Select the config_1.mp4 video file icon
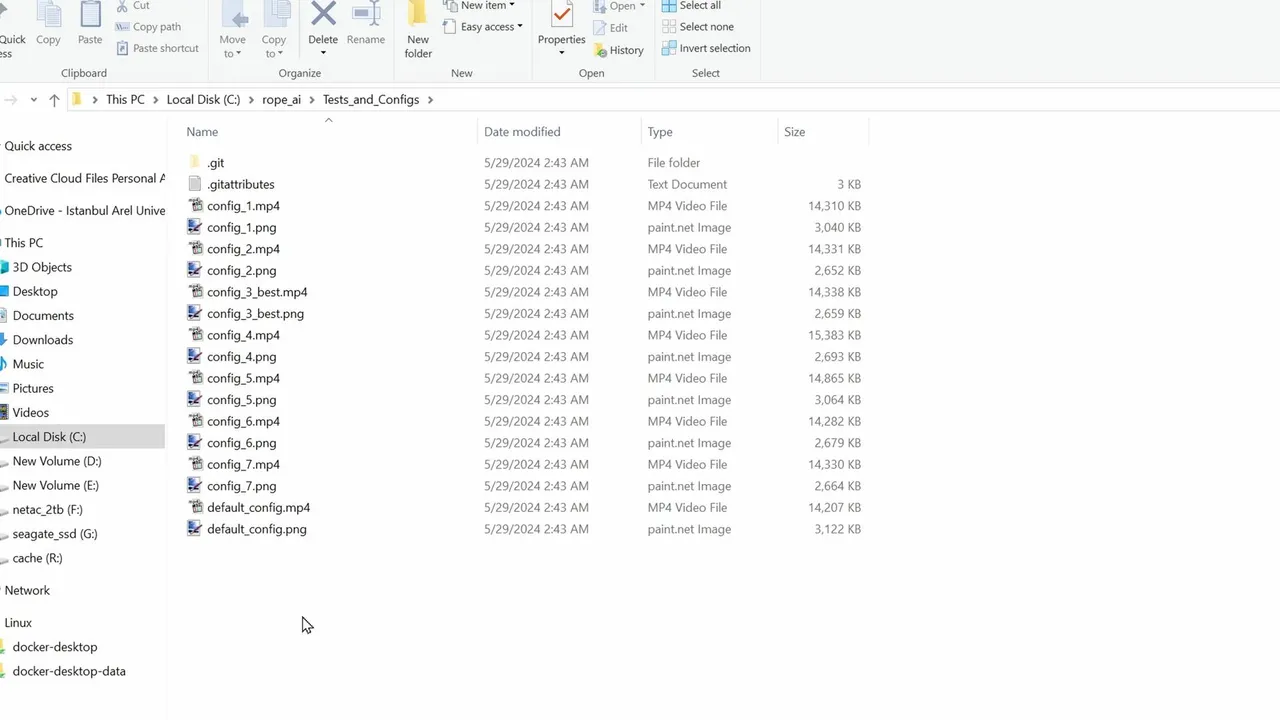Screen dimensions: 1280x720 click(x=194, y=206)
